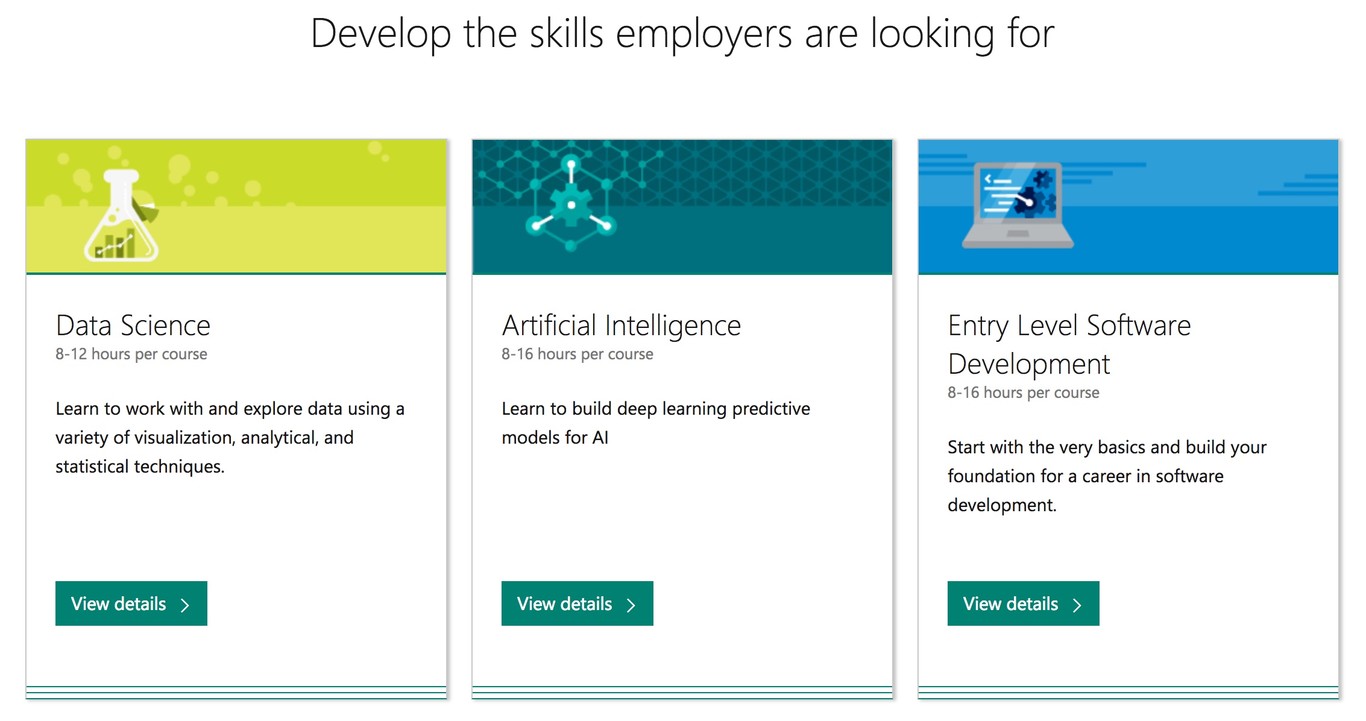Click the laptop icon for Software Development
This screenshot has height=721, width=1366.
[x=1017, y=207]
